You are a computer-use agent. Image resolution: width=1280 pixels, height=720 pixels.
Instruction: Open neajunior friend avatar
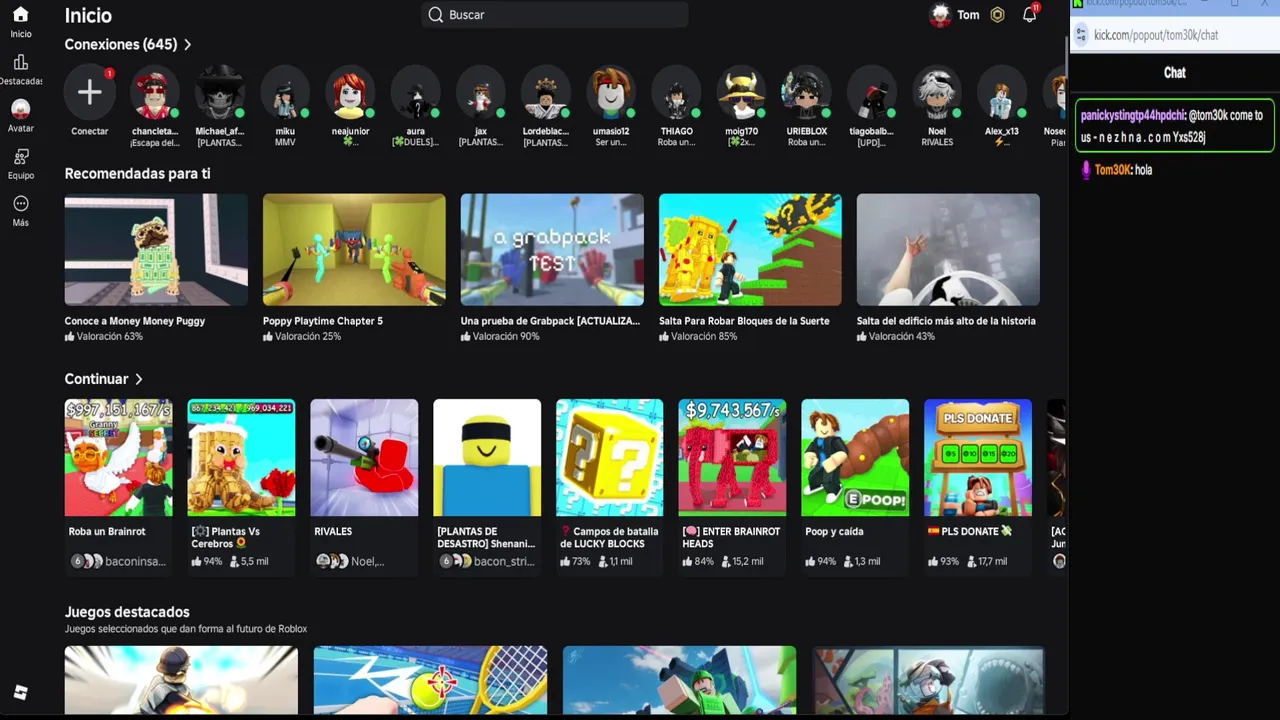[350, 92]
